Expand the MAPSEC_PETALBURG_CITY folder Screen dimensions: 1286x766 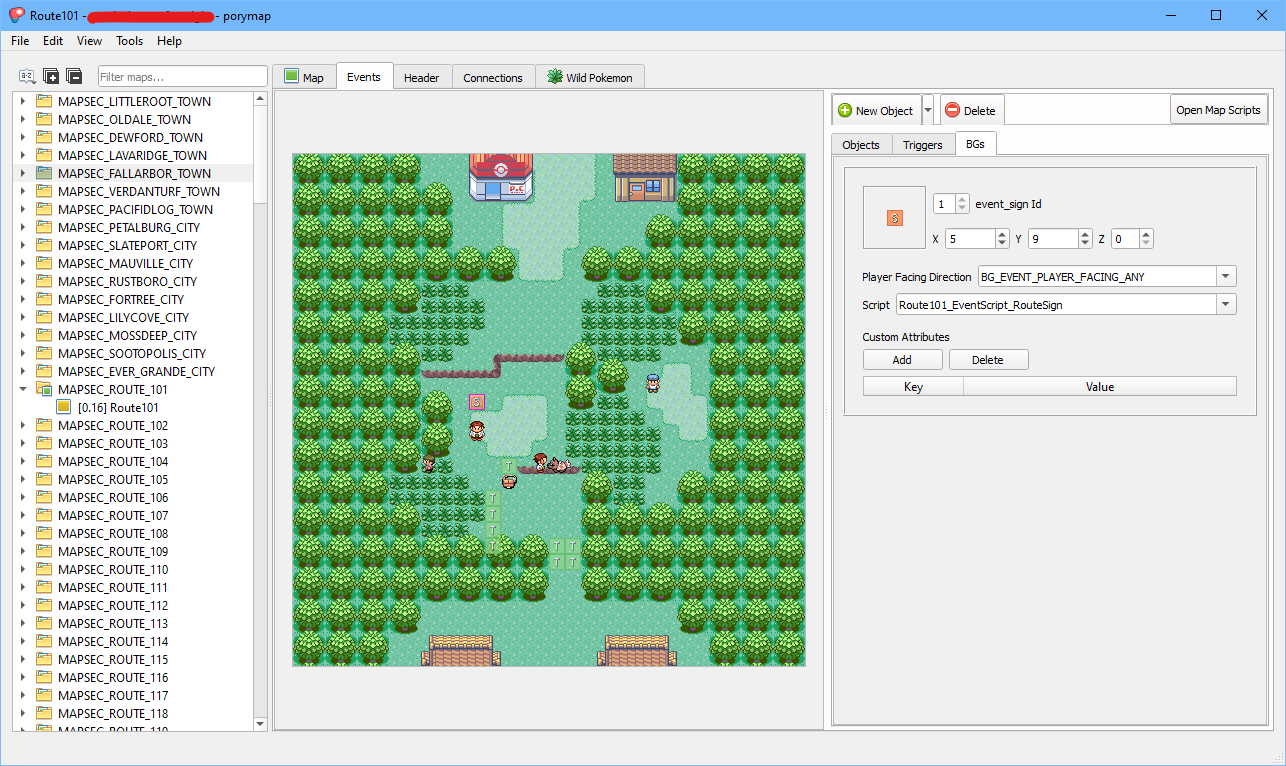[x=23, y=227]
